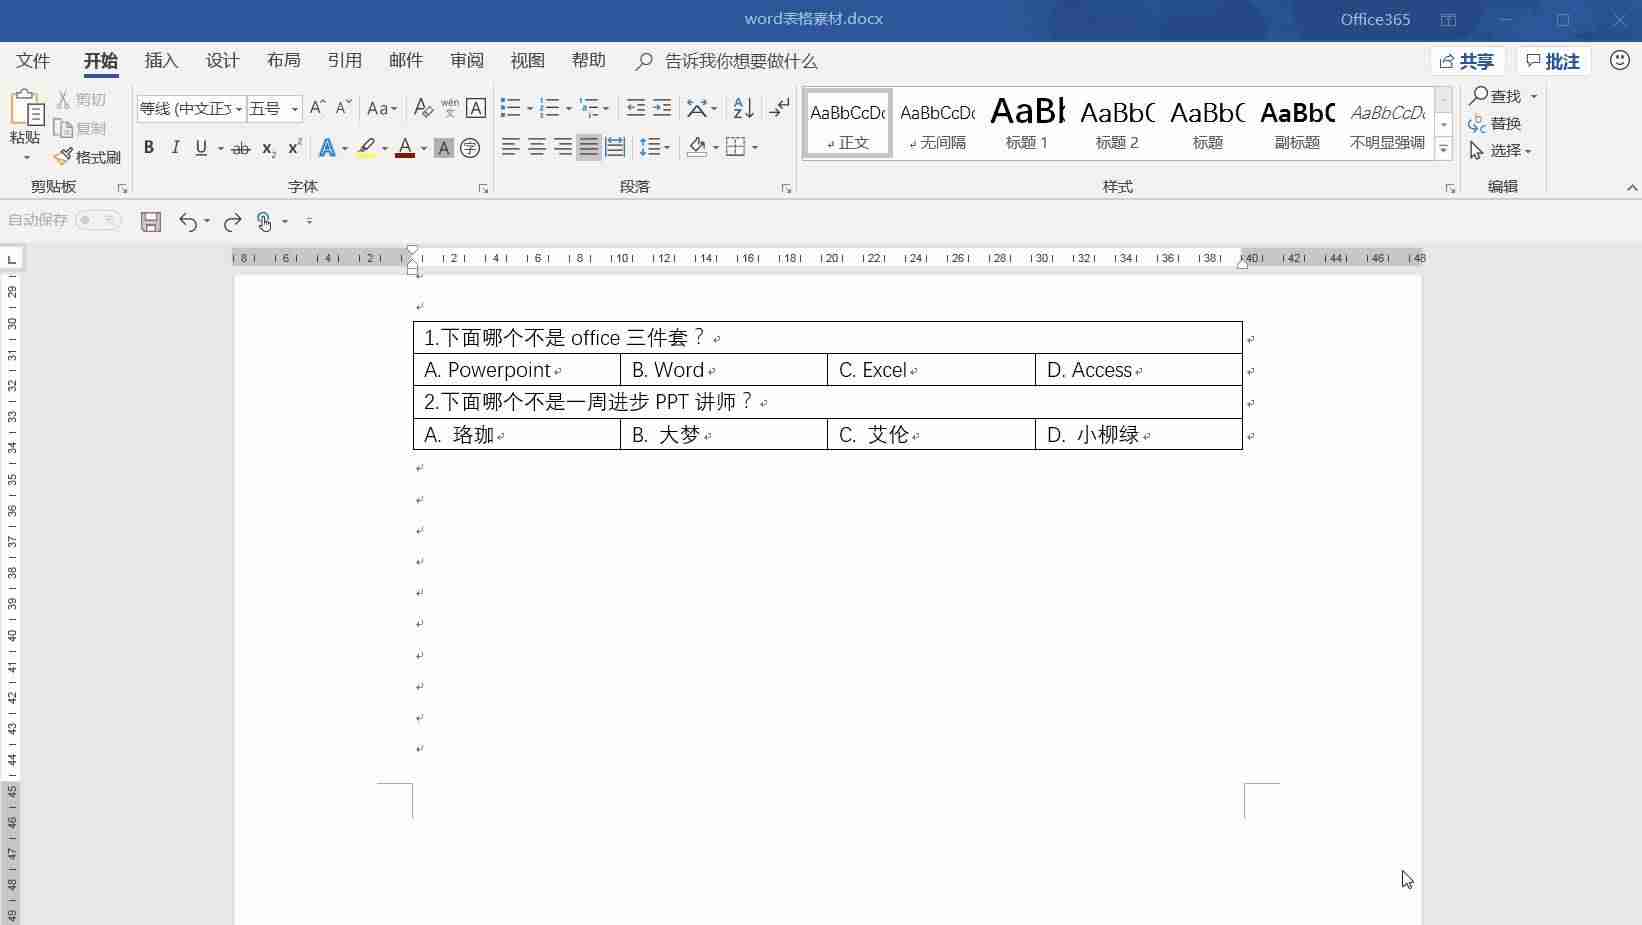Apply distributed alignment
This screenshot has width=1642, height=925.
615,148
